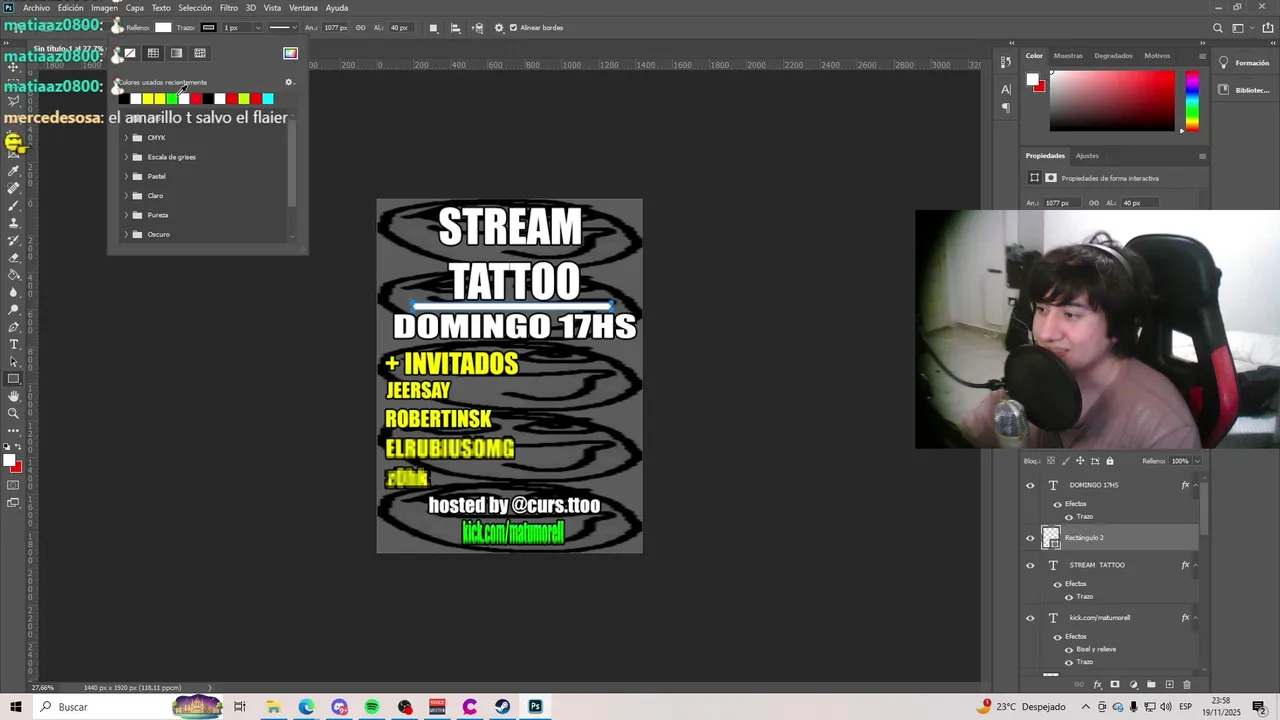The width and height of the screenshot is (1280, 720).
Task: Toggle lock transparent pixels
Action: pos(1050,461)
